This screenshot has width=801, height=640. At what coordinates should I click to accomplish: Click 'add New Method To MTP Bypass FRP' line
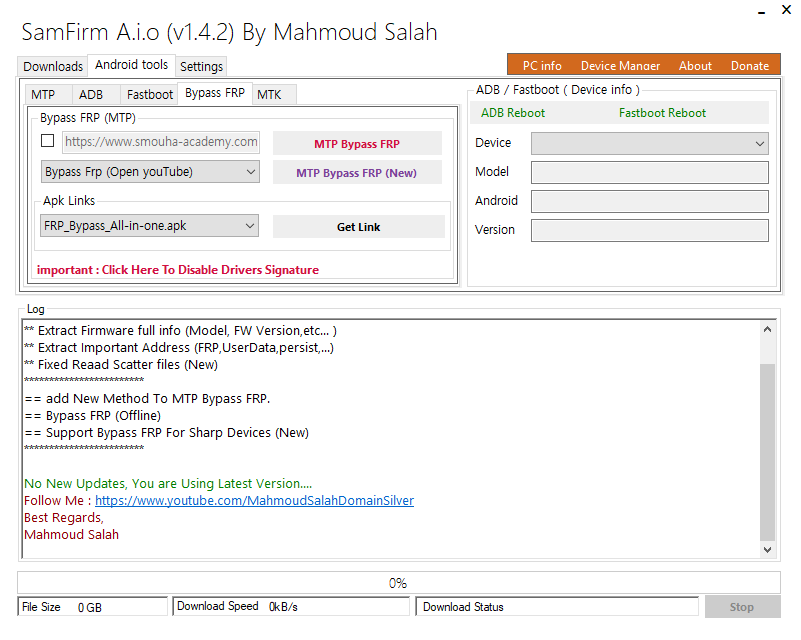(x=147, y=398)
